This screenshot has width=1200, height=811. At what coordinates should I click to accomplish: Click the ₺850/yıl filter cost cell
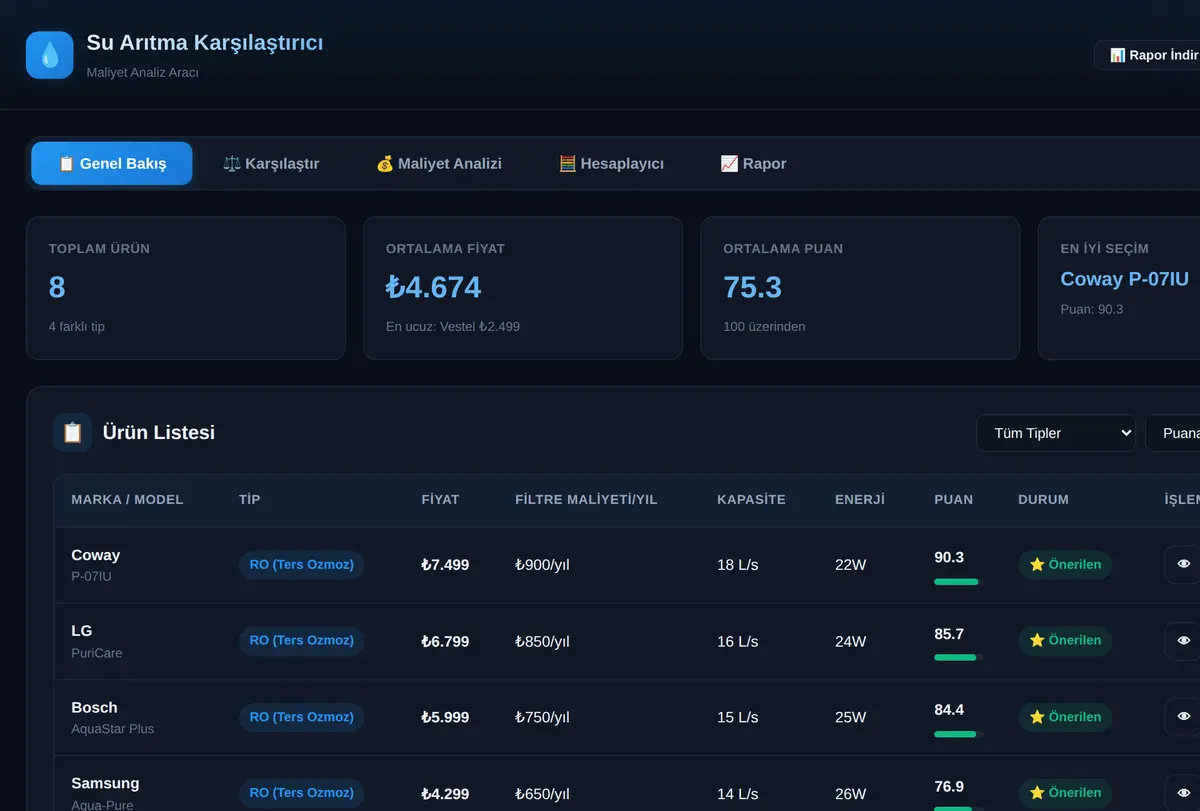pyautogui.click(x=542, y=641)
